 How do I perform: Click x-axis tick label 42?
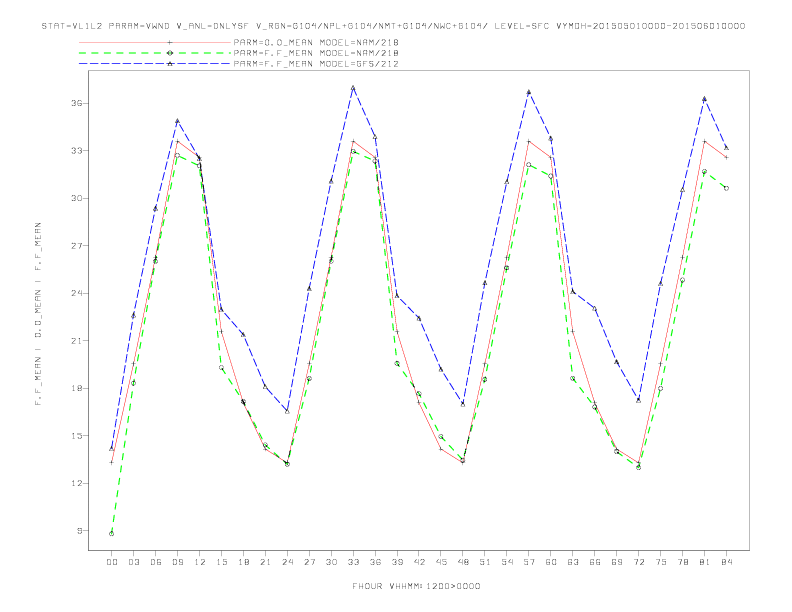(x=419, y=562)
